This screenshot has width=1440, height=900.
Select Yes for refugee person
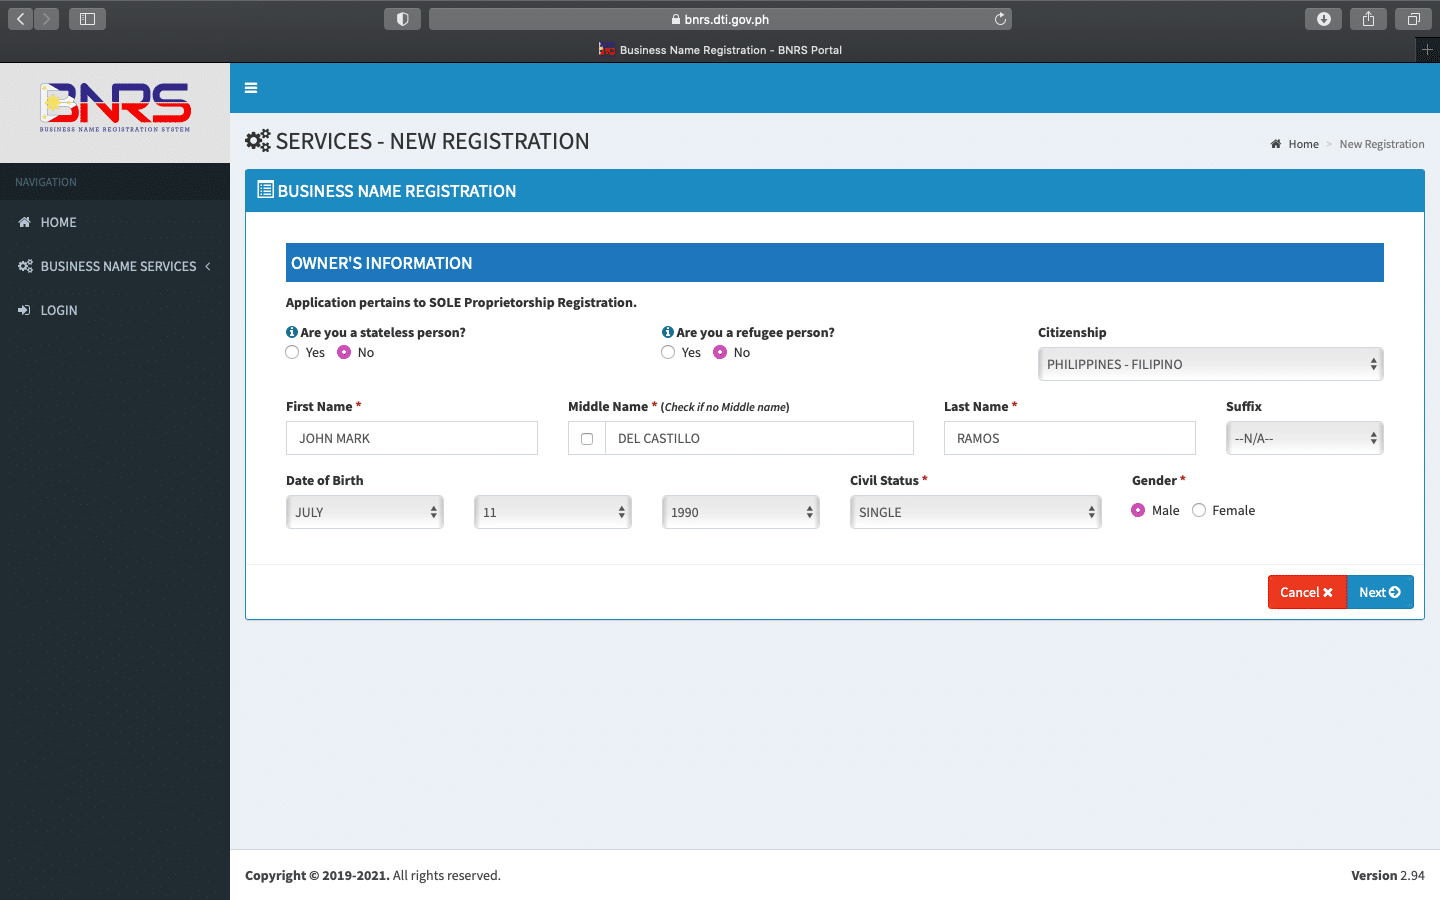(x=668, y=352)
